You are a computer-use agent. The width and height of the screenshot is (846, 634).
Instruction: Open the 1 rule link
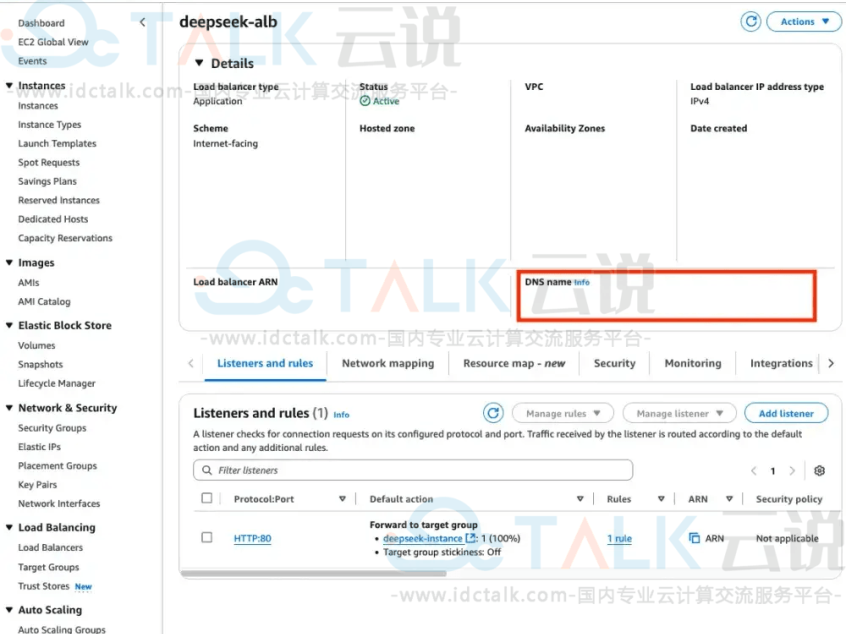(619, 538)
